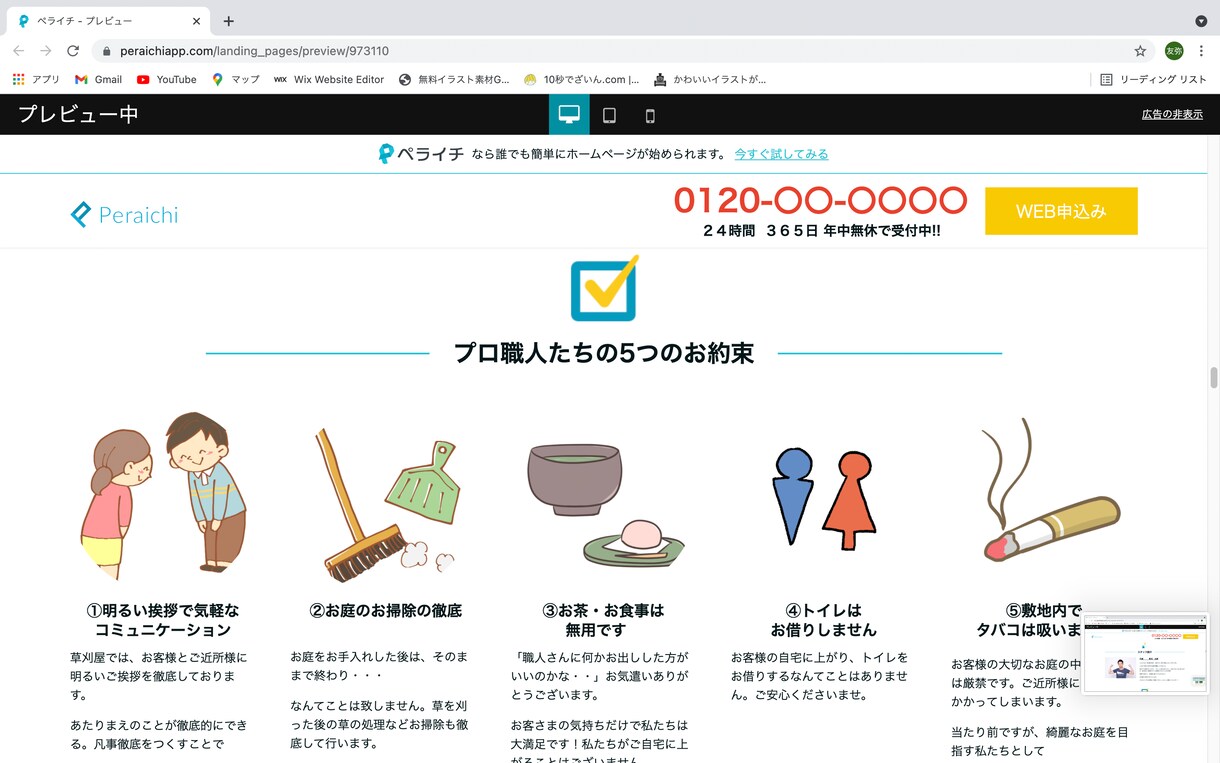Screen dimensions: 1220x763
Task: Close the ペライチ - プレビュー tab
Action: (196, 21)
